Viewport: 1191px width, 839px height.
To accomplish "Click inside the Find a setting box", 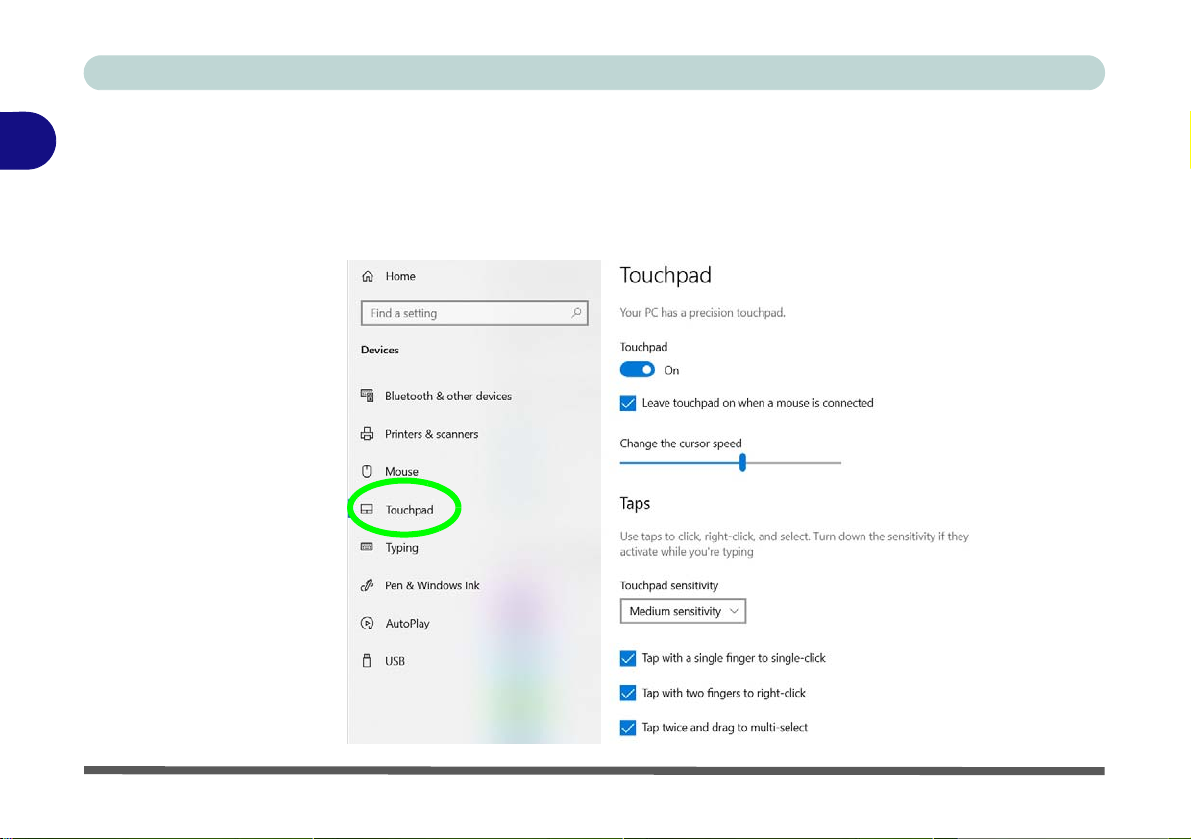I will (x=475, y=313).
